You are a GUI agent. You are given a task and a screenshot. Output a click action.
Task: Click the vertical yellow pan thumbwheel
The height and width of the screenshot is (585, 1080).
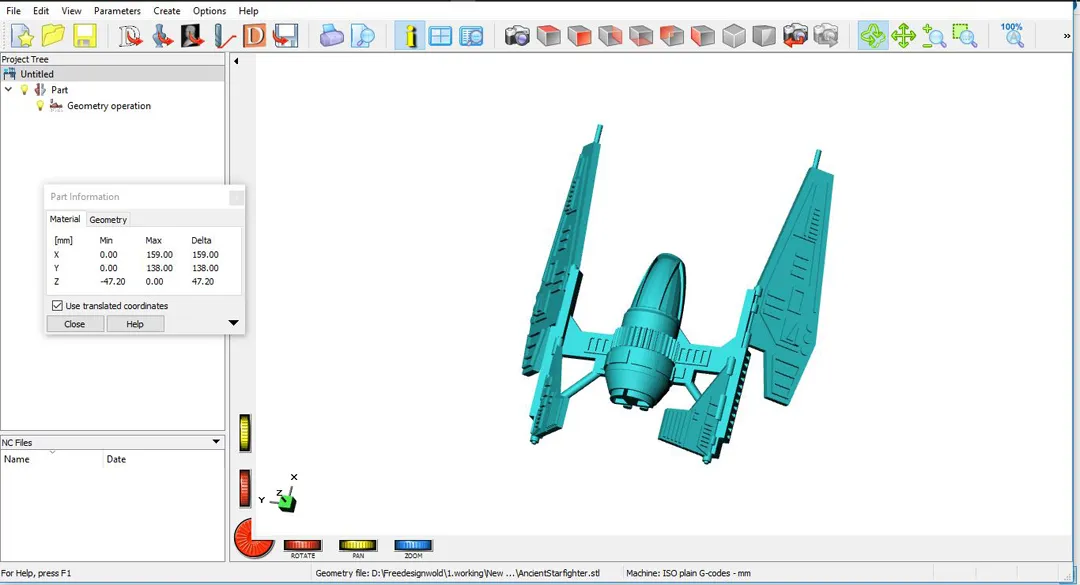coord(245,433)
